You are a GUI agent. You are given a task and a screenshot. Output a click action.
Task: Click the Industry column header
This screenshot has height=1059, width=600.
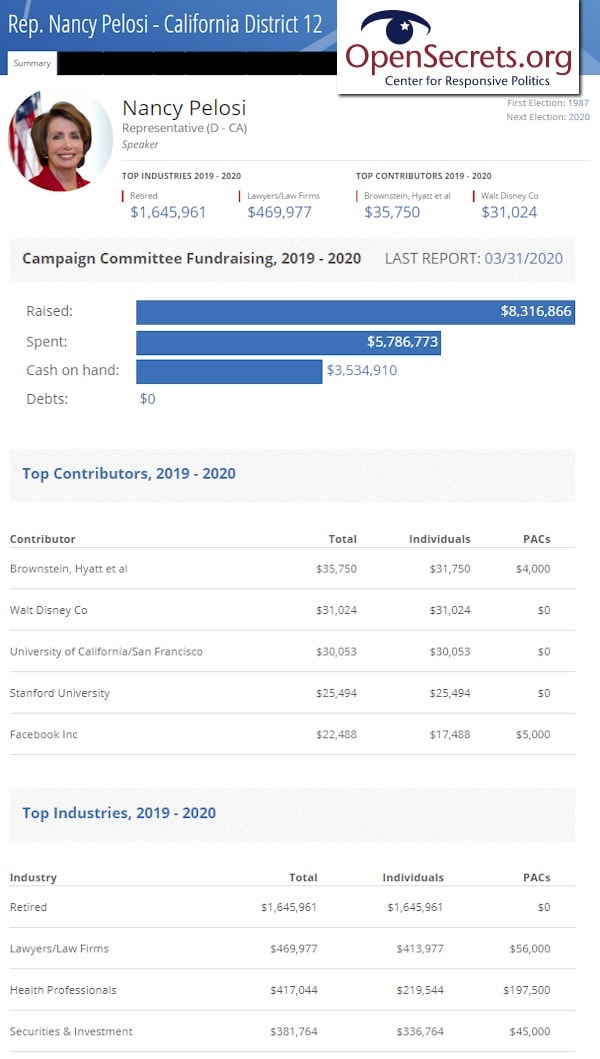[x=34, y=878]
